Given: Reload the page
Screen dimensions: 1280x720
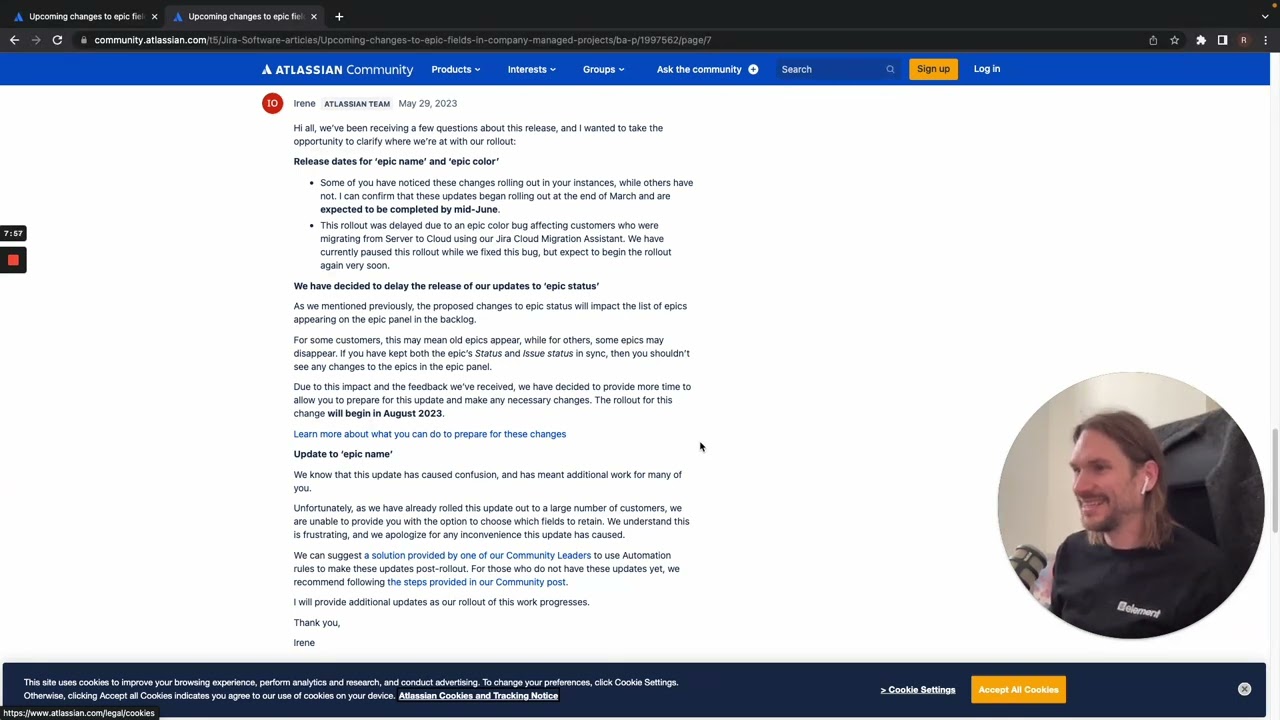Looking at the screenshot, I should tap(57, 40).
